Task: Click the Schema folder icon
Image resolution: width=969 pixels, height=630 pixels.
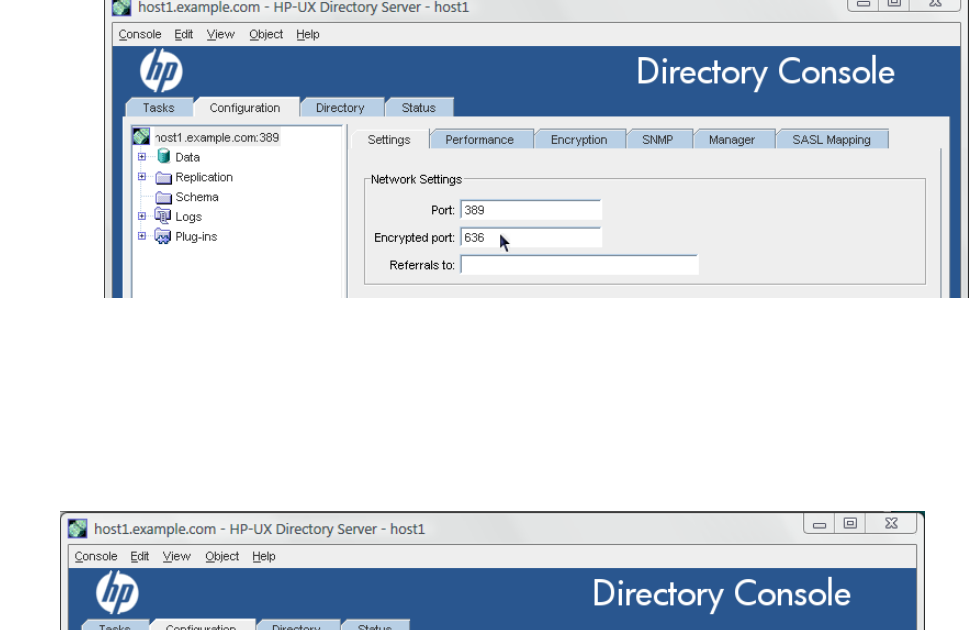Action: (x=164, y=197)
